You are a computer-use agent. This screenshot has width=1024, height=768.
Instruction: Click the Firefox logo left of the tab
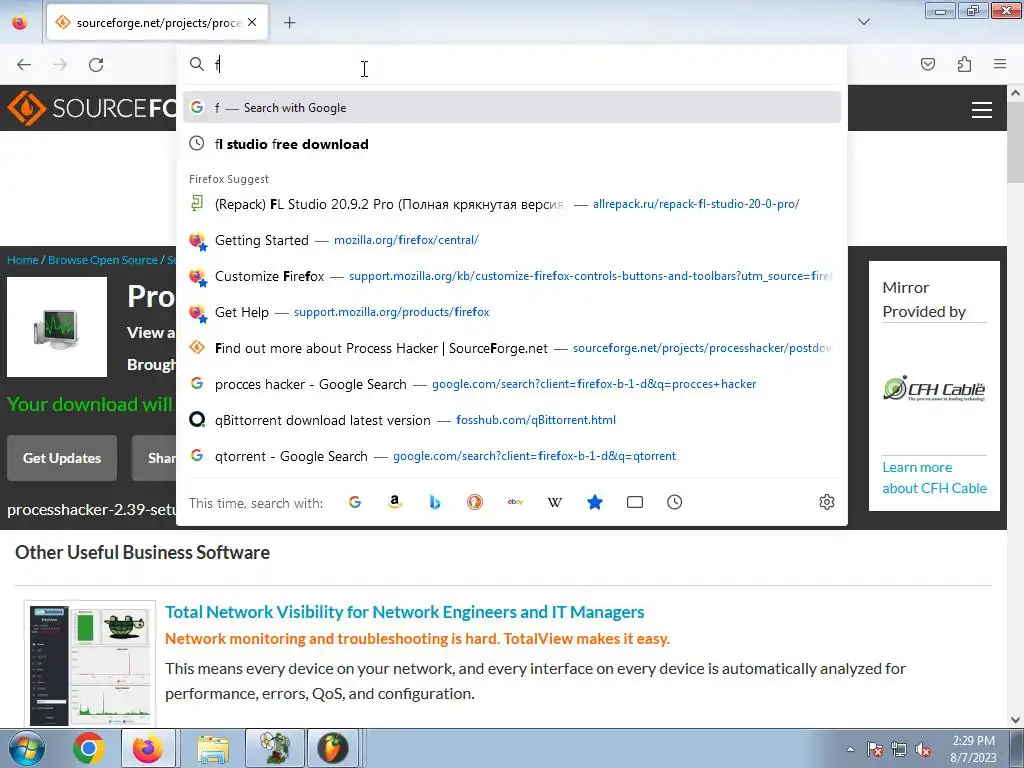(20, 22)
